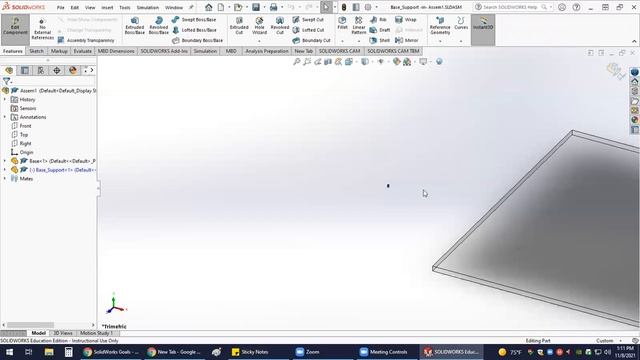This screenshot has width=640, height=360.
Task: Collapse the CommandManager ribbon chevron
Action: pos(634,41)
